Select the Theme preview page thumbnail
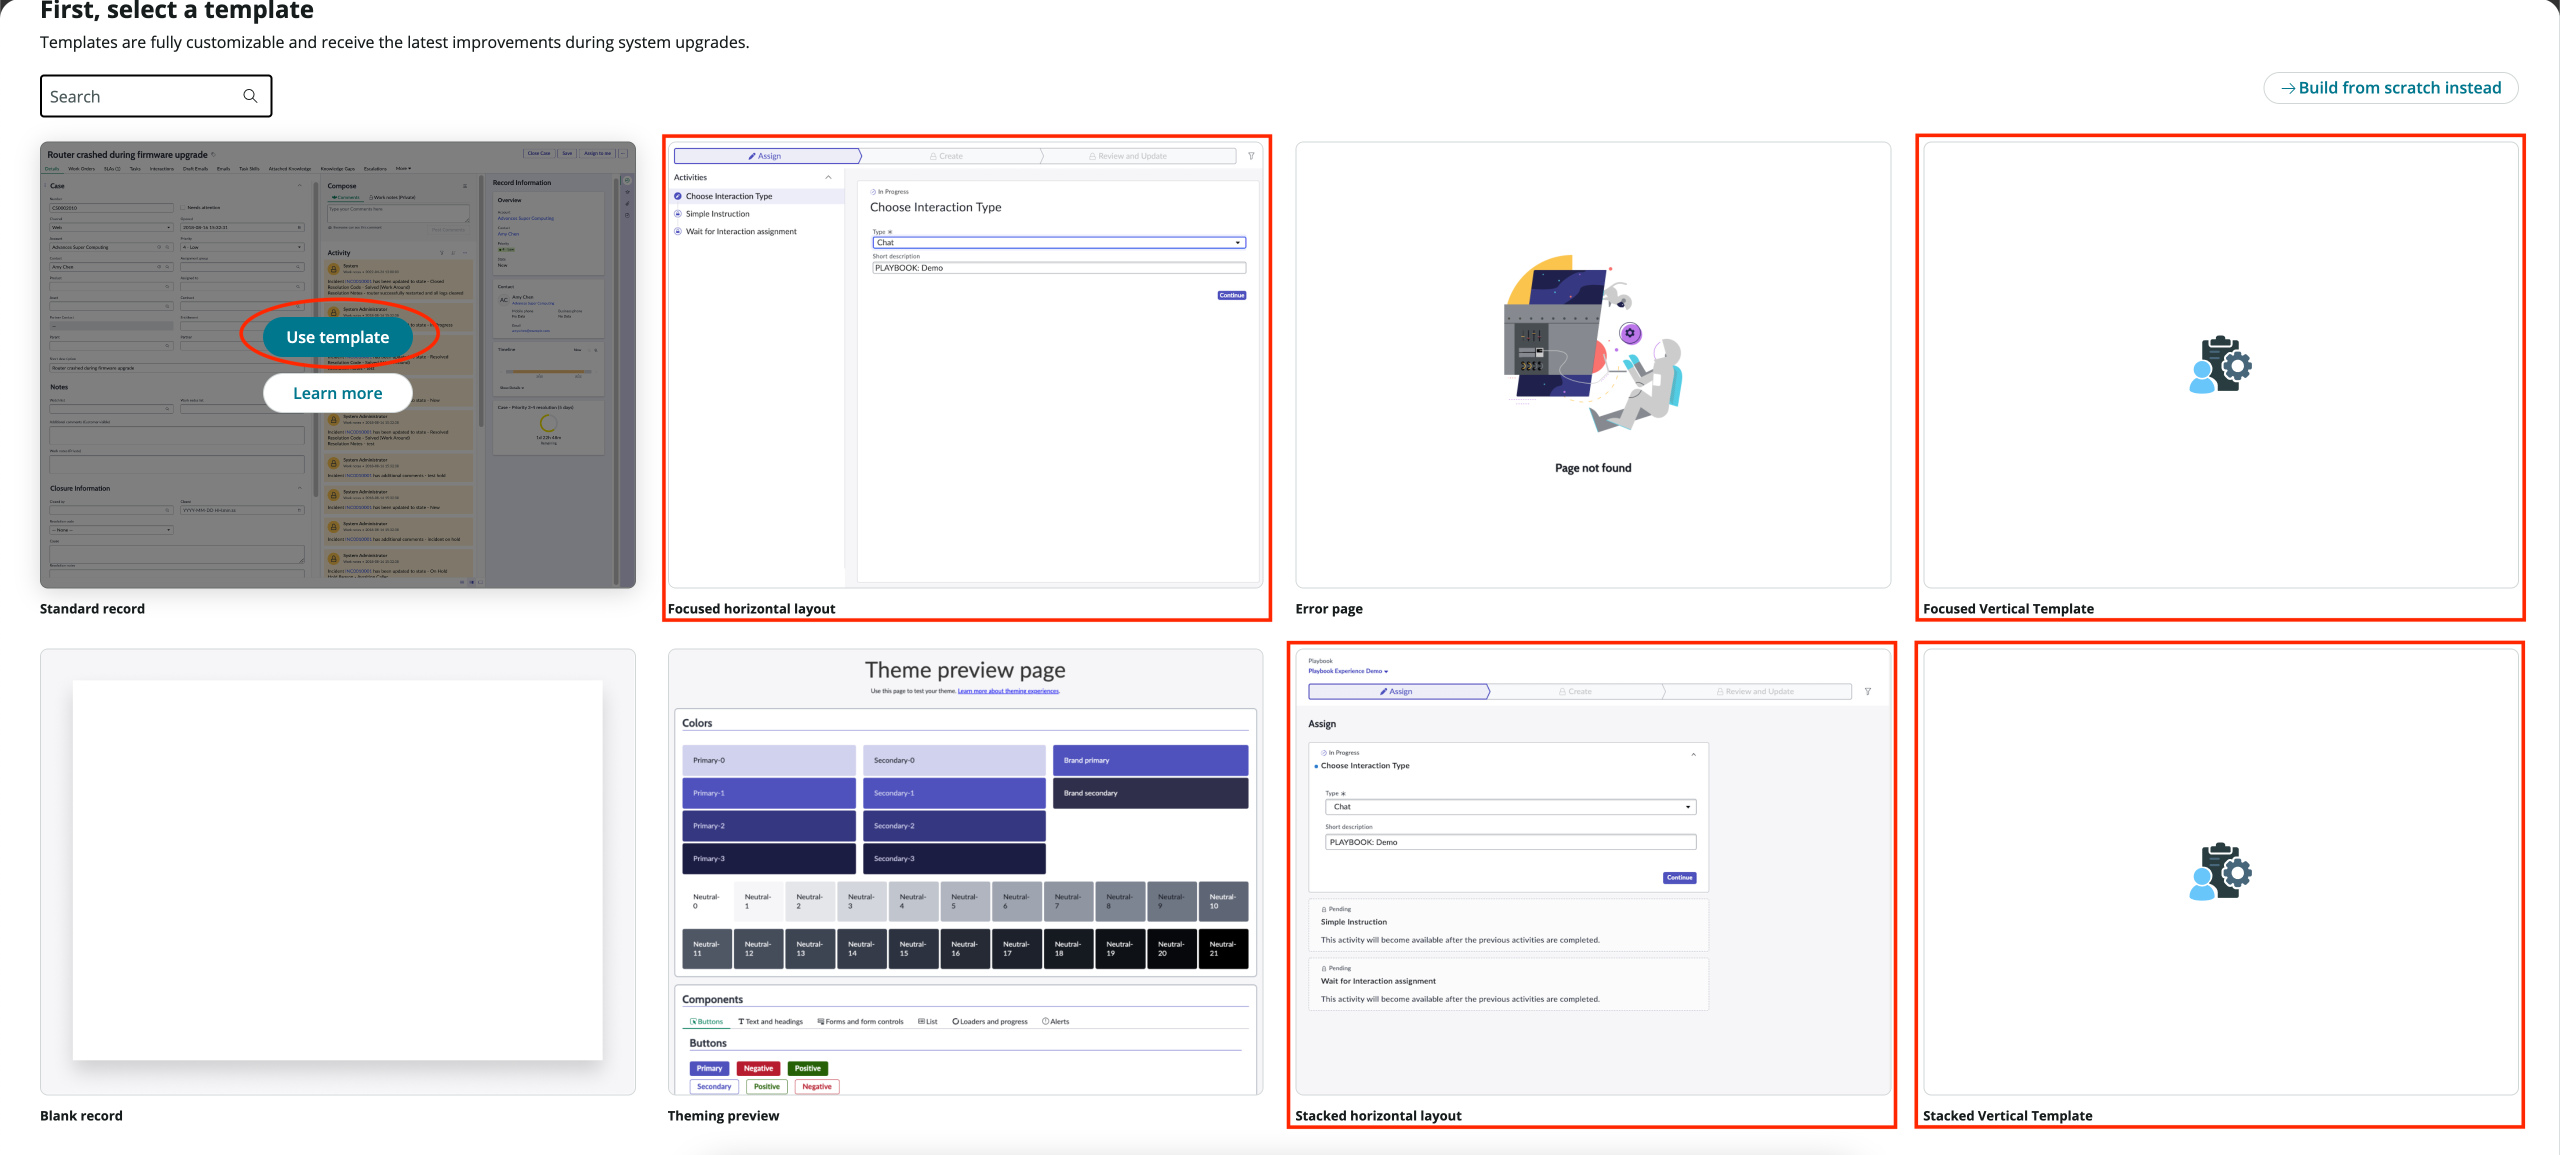The height and width of the screenshot is (1155, 2560). 965,871
